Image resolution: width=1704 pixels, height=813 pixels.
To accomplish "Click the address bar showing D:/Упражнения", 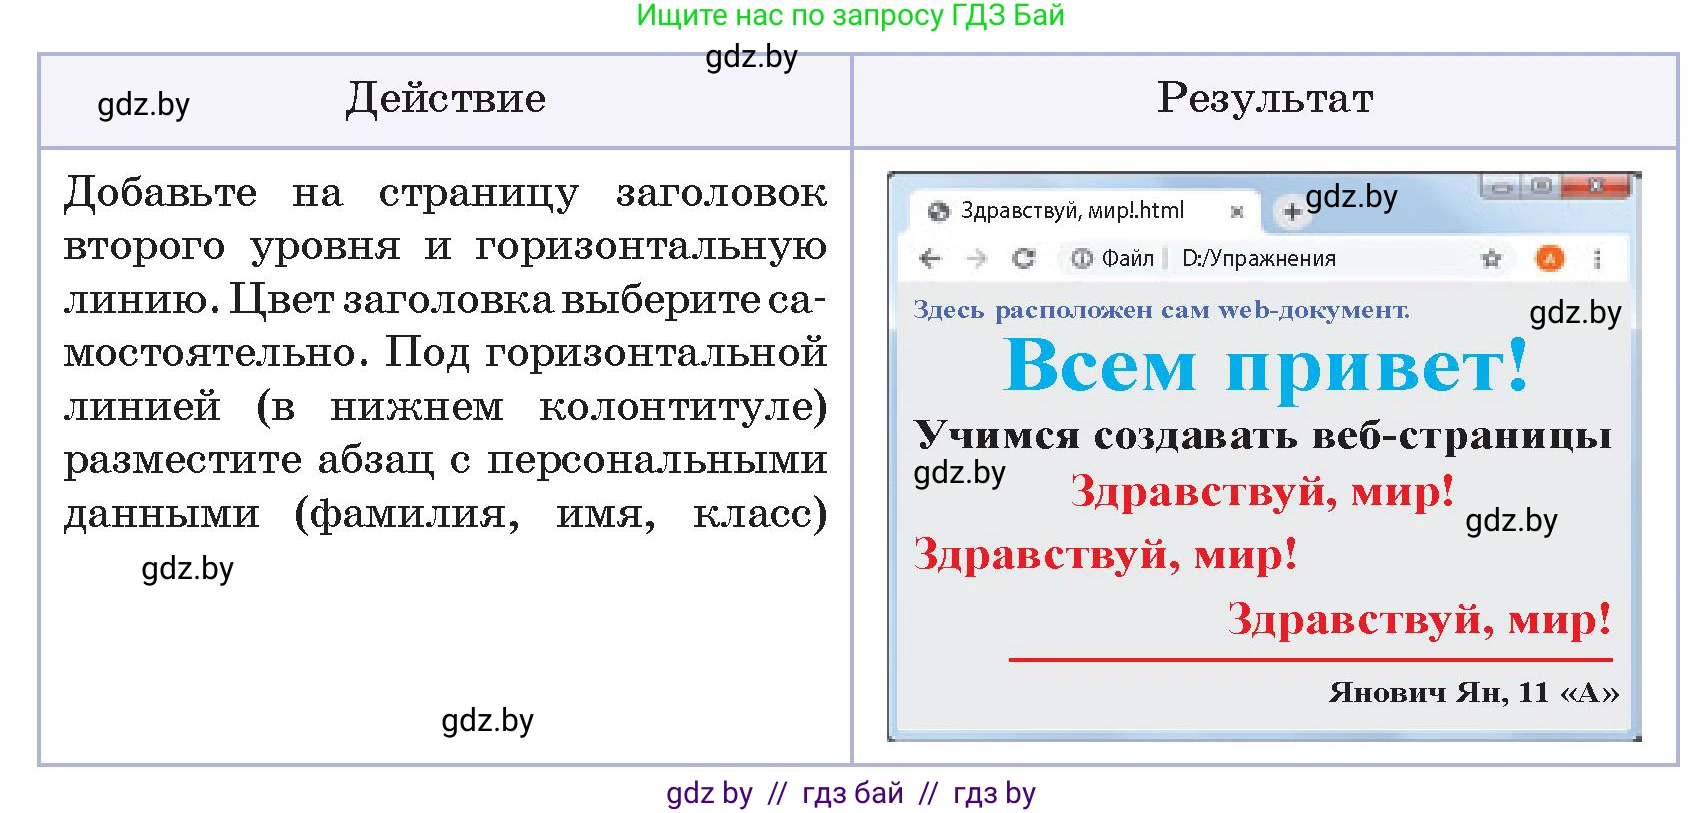I will coord(1259,259).
